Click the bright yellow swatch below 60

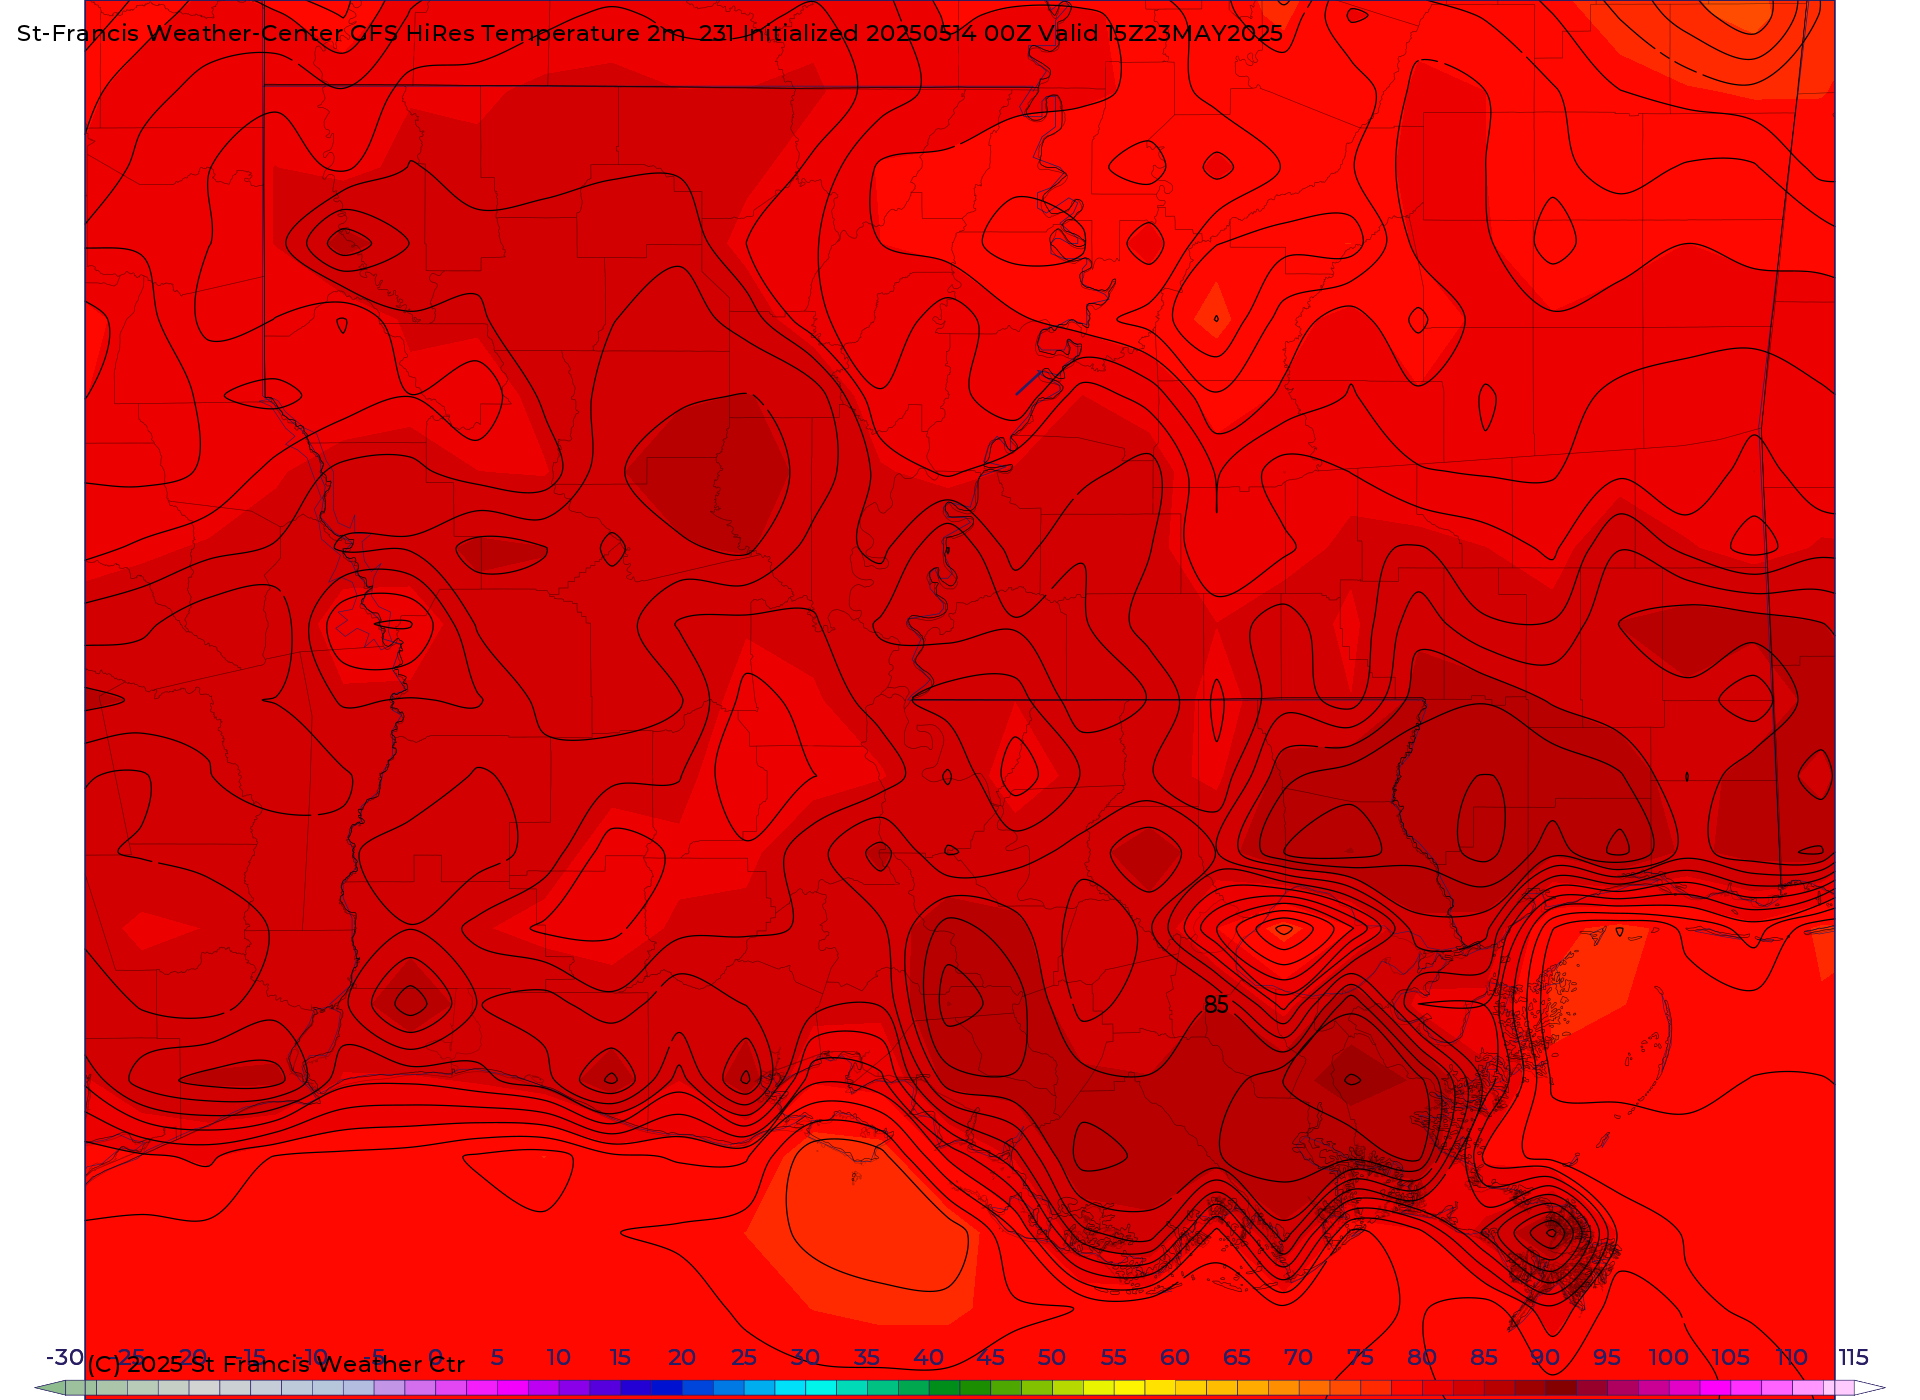coord(1160,1388)
